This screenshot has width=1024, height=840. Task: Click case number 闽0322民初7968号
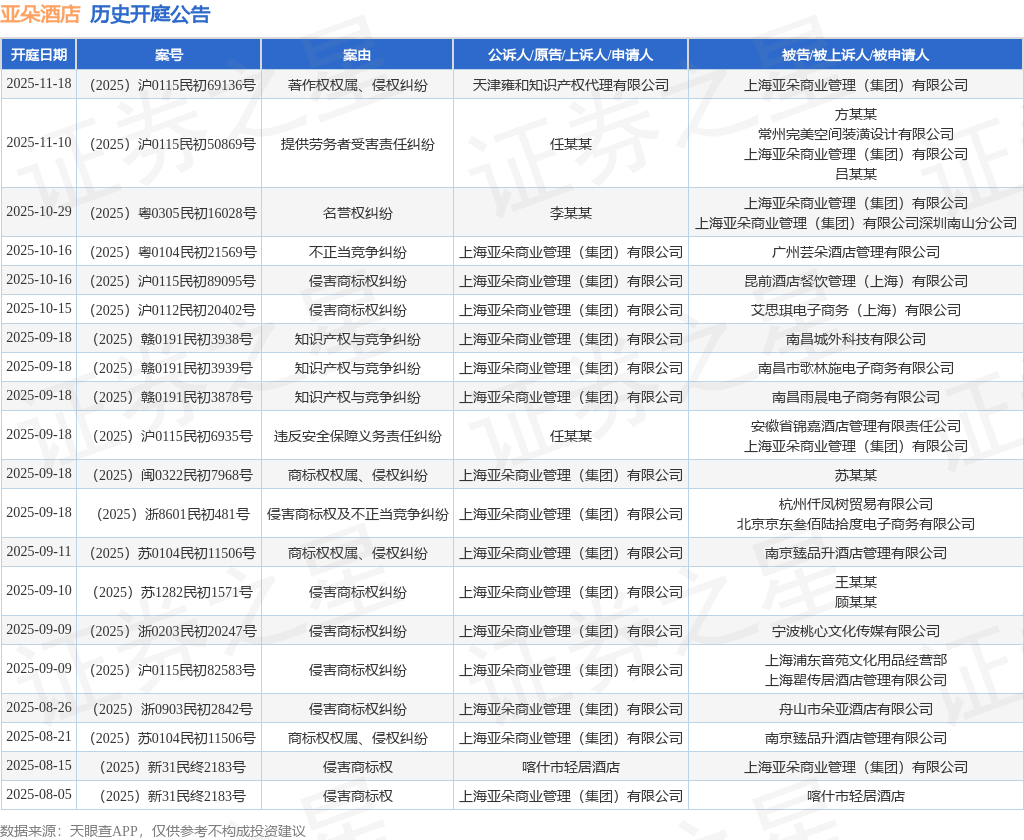[x=172, y=475]
